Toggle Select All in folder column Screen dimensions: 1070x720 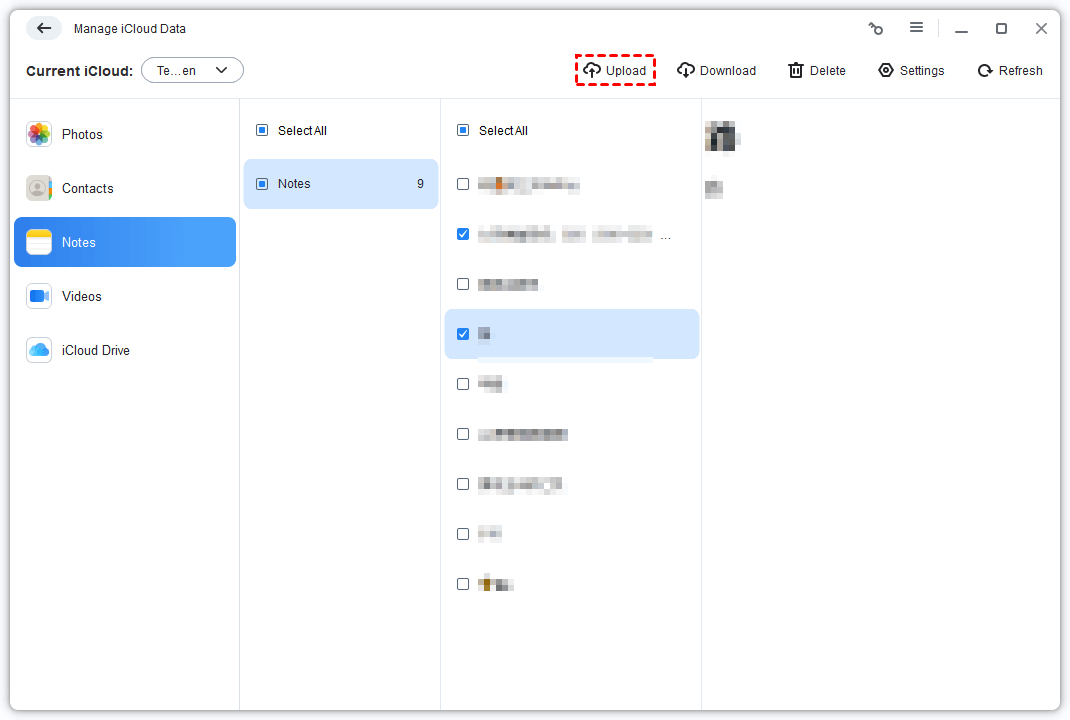click(262, 130)
